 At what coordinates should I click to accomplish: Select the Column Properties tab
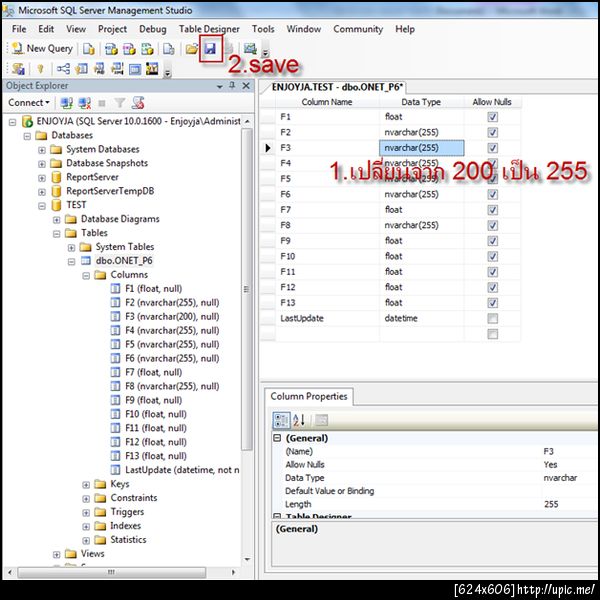308,396
